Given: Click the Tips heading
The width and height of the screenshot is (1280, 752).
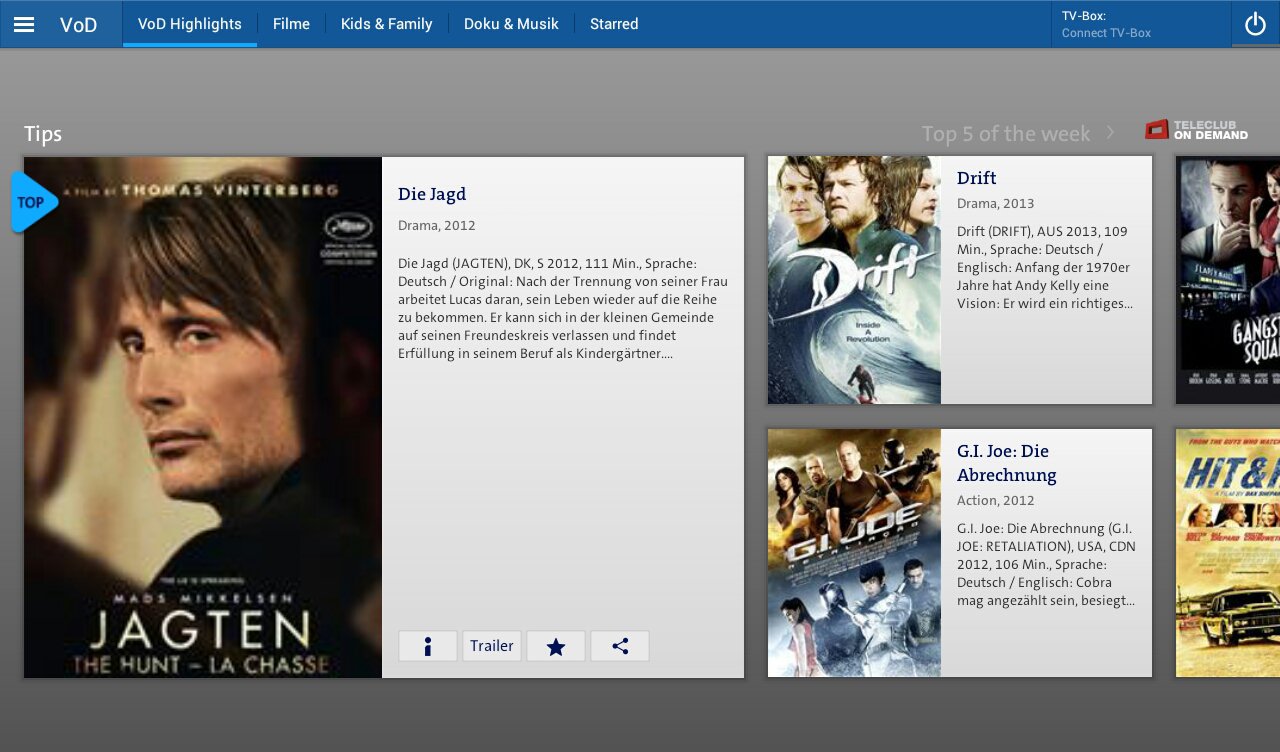Looking at the screenshot, I should (x=43, y=134).
